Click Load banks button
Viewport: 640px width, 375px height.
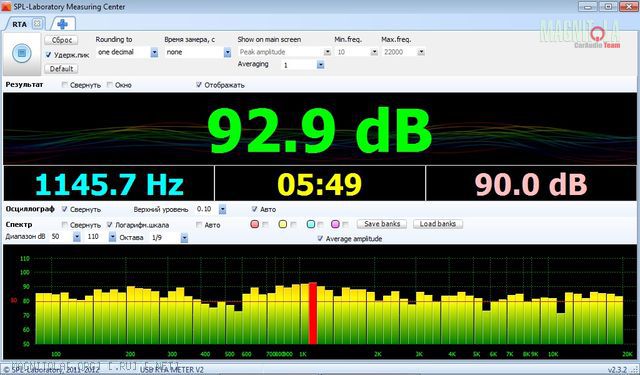[x=438, y=224]
